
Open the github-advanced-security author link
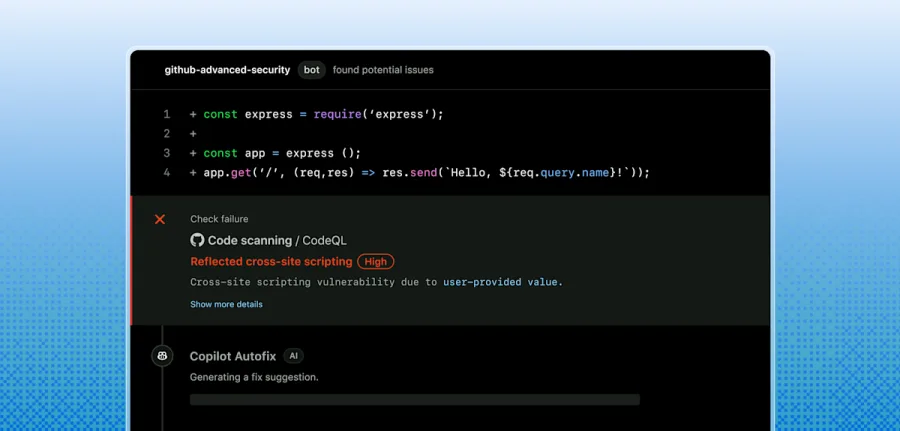(x=227, y=70)
